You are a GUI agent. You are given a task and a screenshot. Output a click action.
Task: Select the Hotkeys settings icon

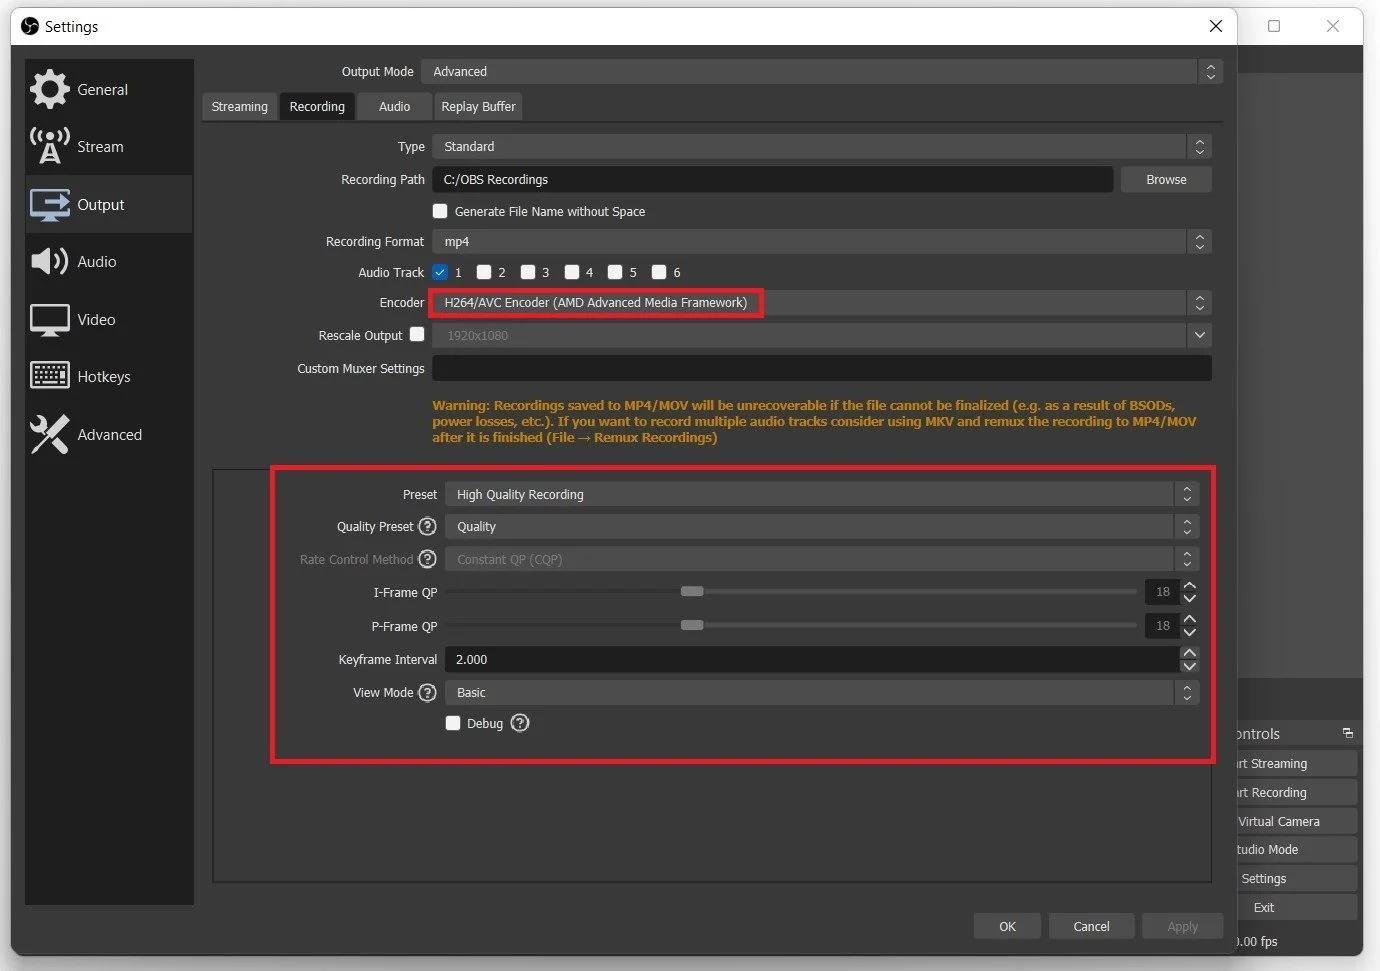[104, 376]
